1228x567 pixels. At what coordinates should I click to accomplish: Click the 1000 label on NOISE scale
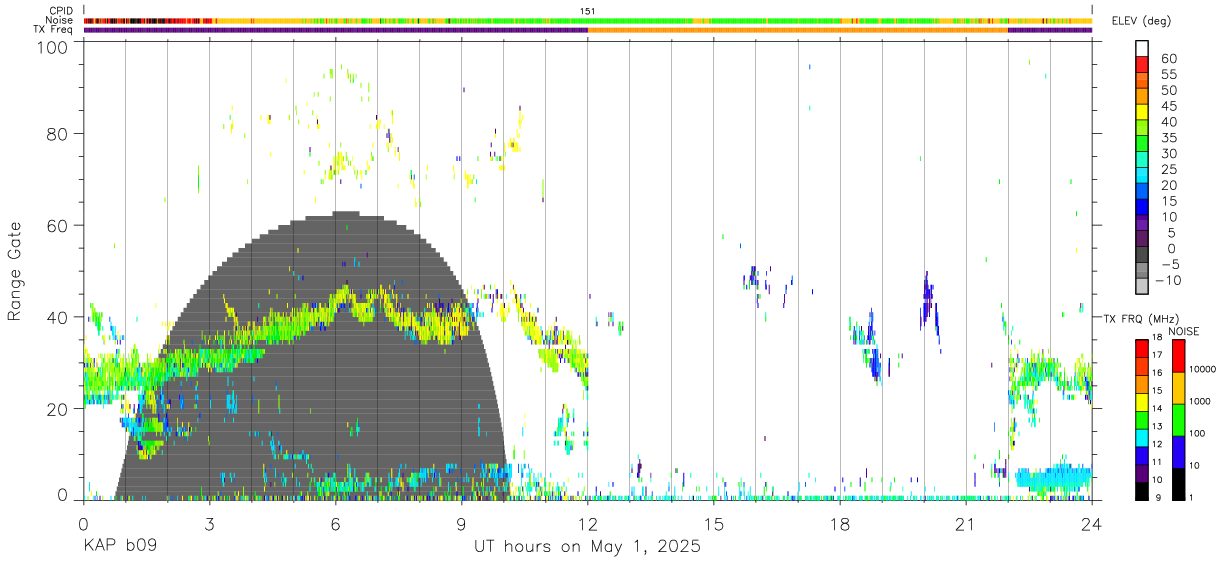pyautogui.click(x=1200, y=402)
